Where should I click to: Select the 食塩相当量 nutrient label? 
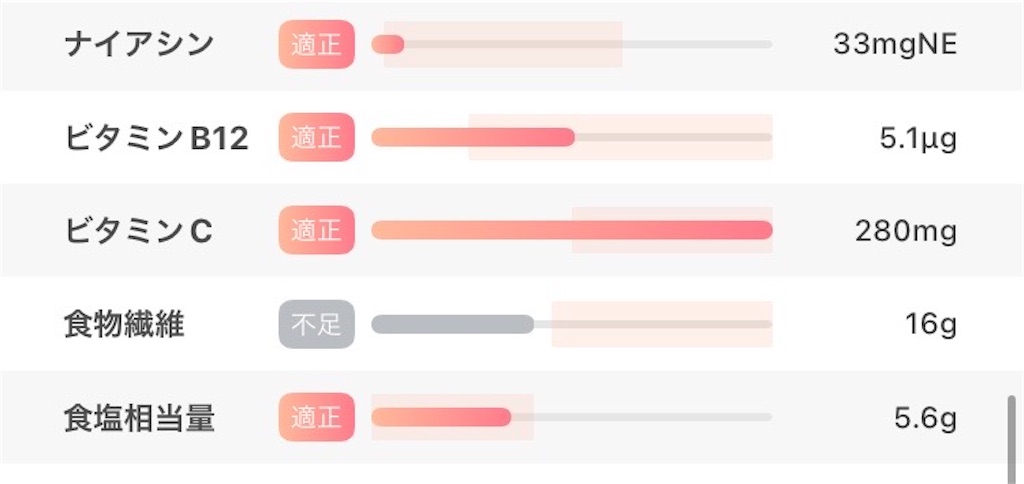tap(140, 418)
